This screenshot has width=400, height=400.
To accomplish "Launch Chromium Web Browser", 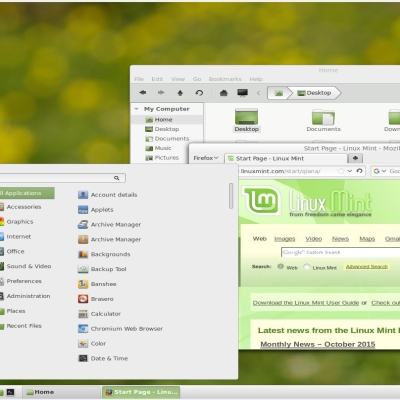I will [120, 329].
